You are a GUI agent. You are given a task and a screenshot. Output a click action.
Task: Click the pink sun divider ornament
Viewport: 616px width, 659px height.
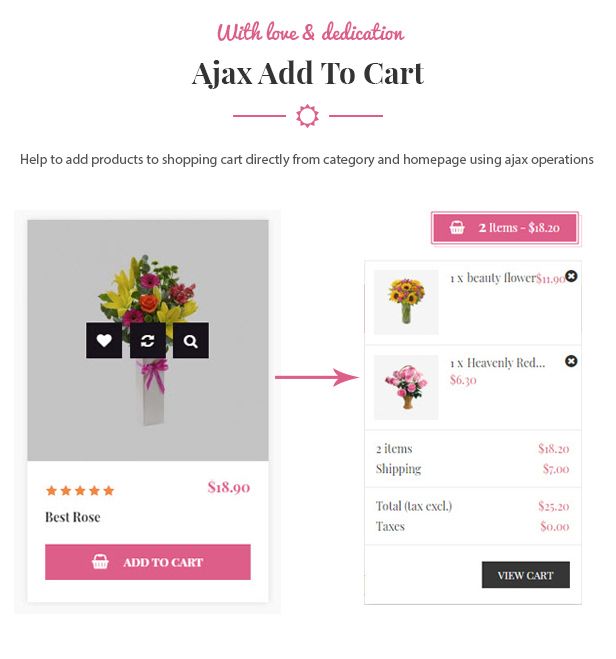click(x=308, y=116)
